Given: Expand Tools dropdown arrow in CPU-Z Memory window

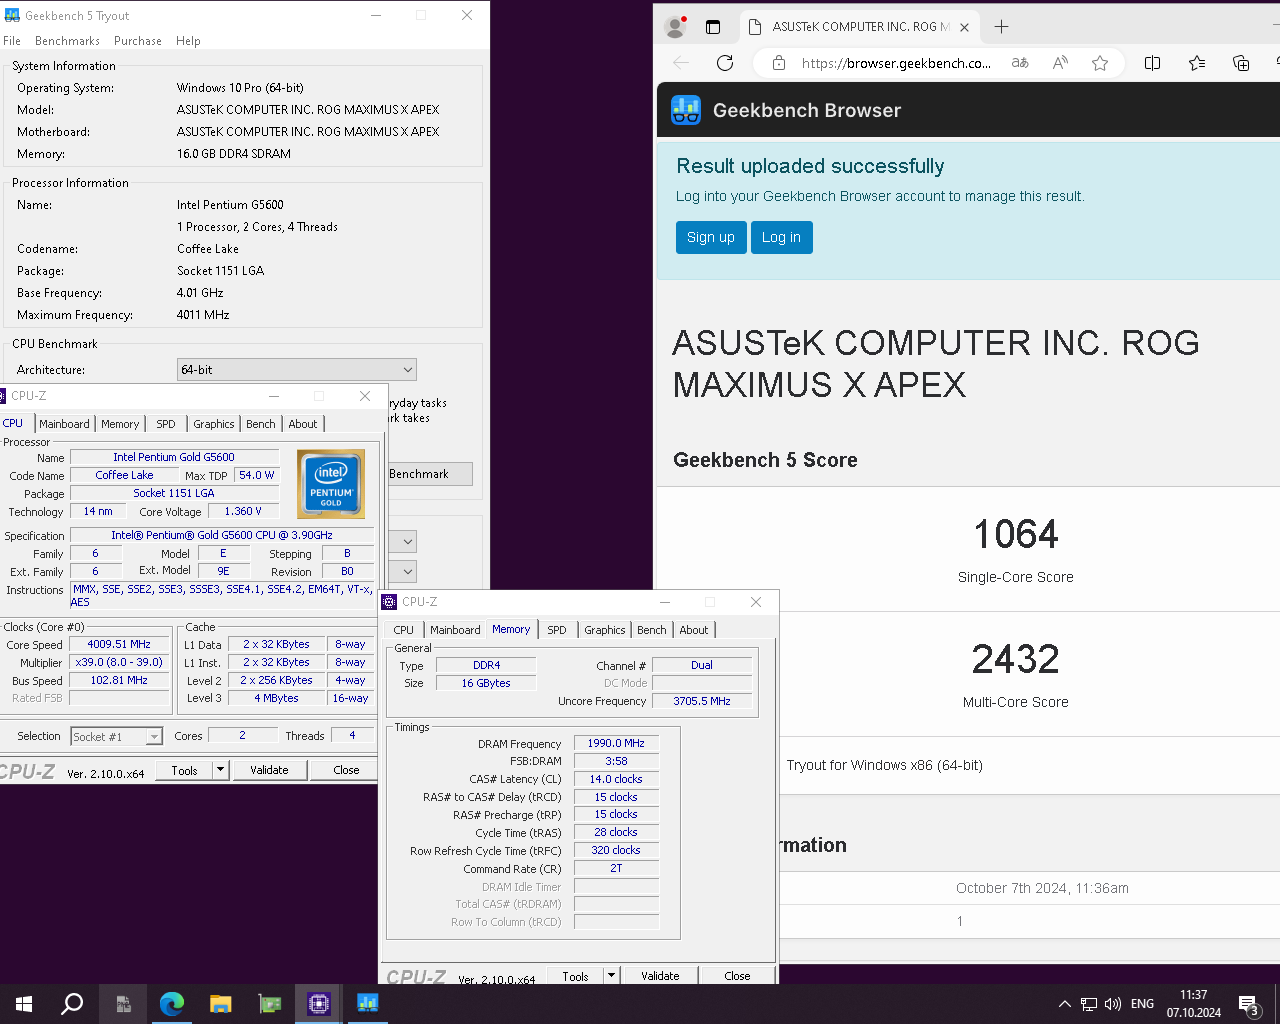Looking at the screenshot, I should (611, 976).
